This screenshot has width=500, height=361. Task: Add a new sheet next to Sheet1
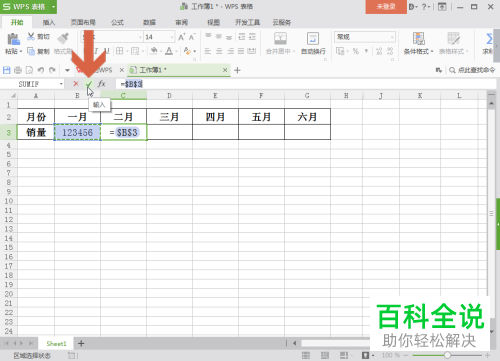coord(81,343)
